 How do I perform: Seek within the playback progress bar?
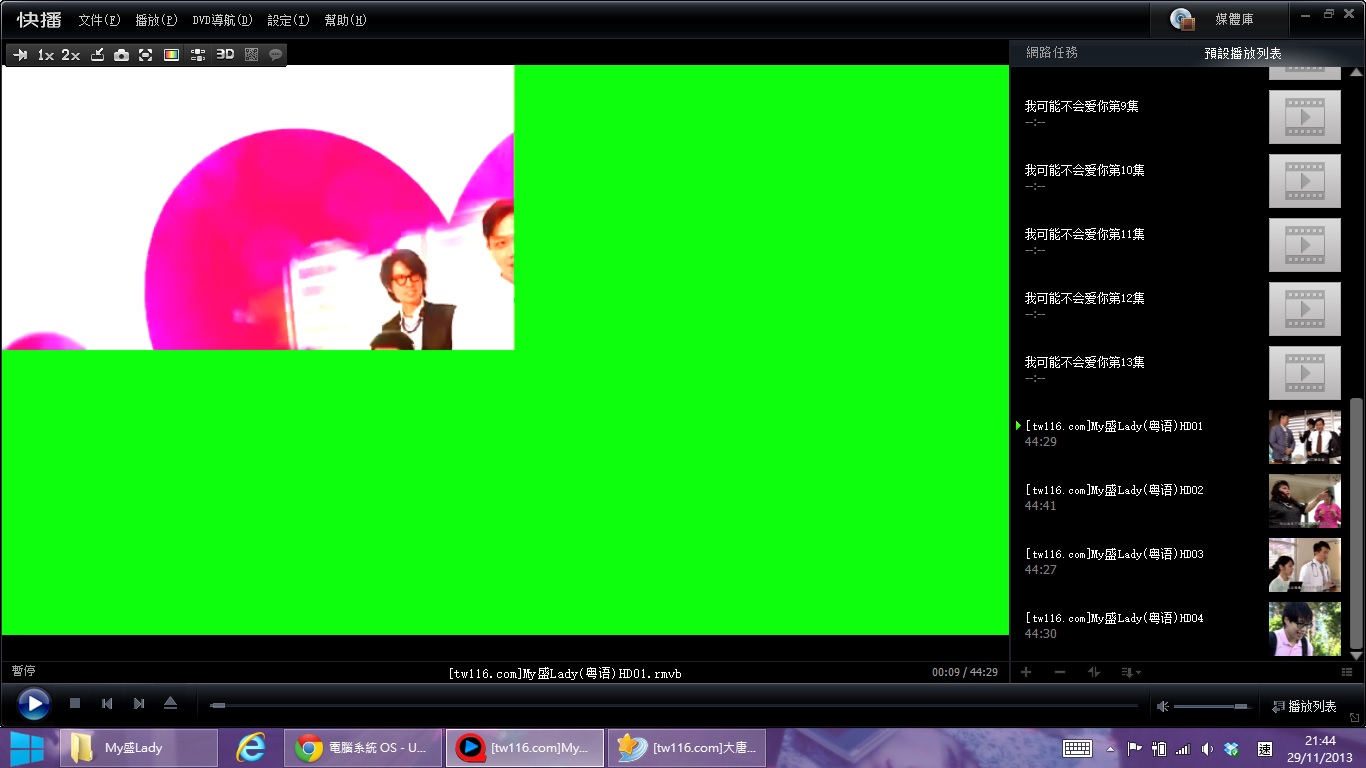(674, 706)
